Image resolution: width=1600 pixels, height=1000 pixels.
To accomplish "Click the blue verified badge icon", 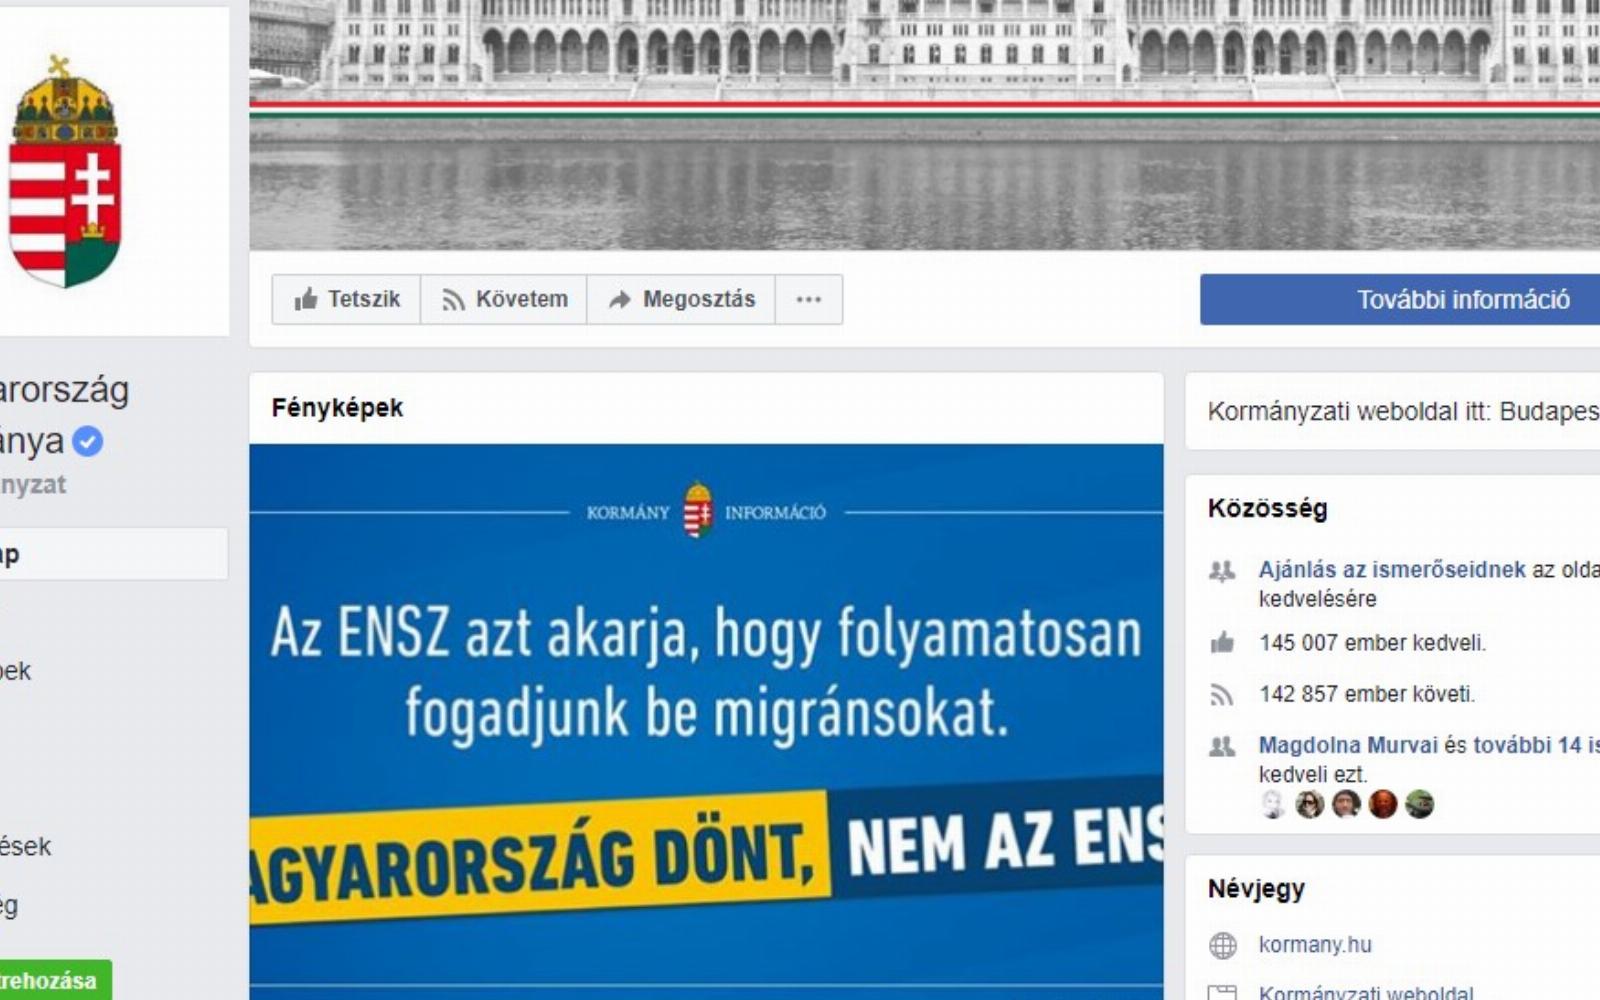I will 88,441.
